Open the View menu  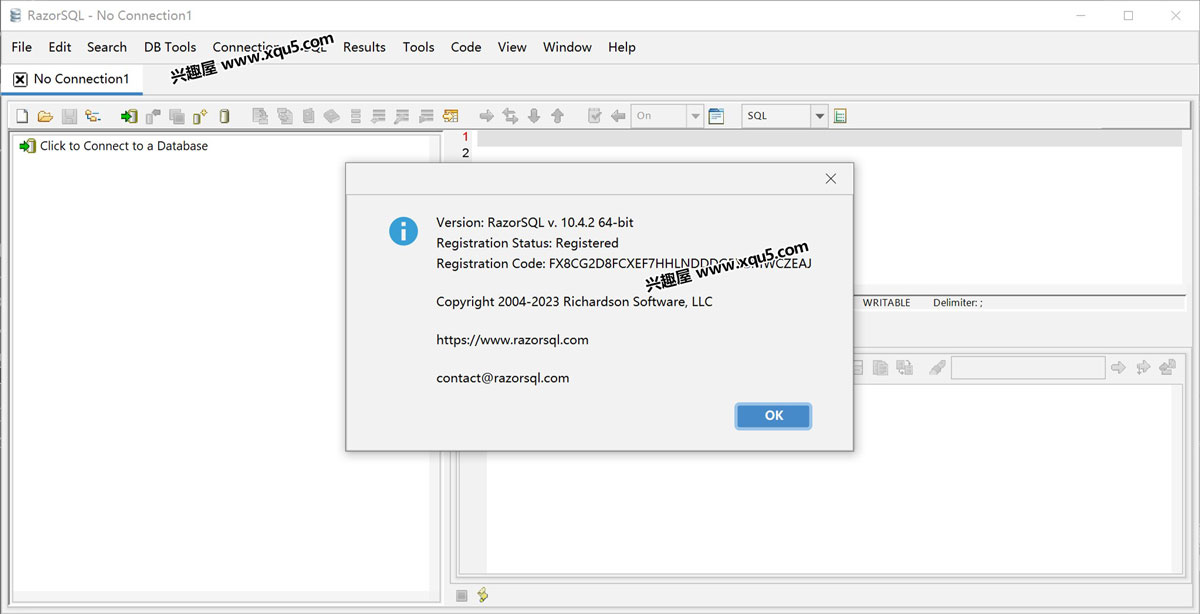pos(512,47)
